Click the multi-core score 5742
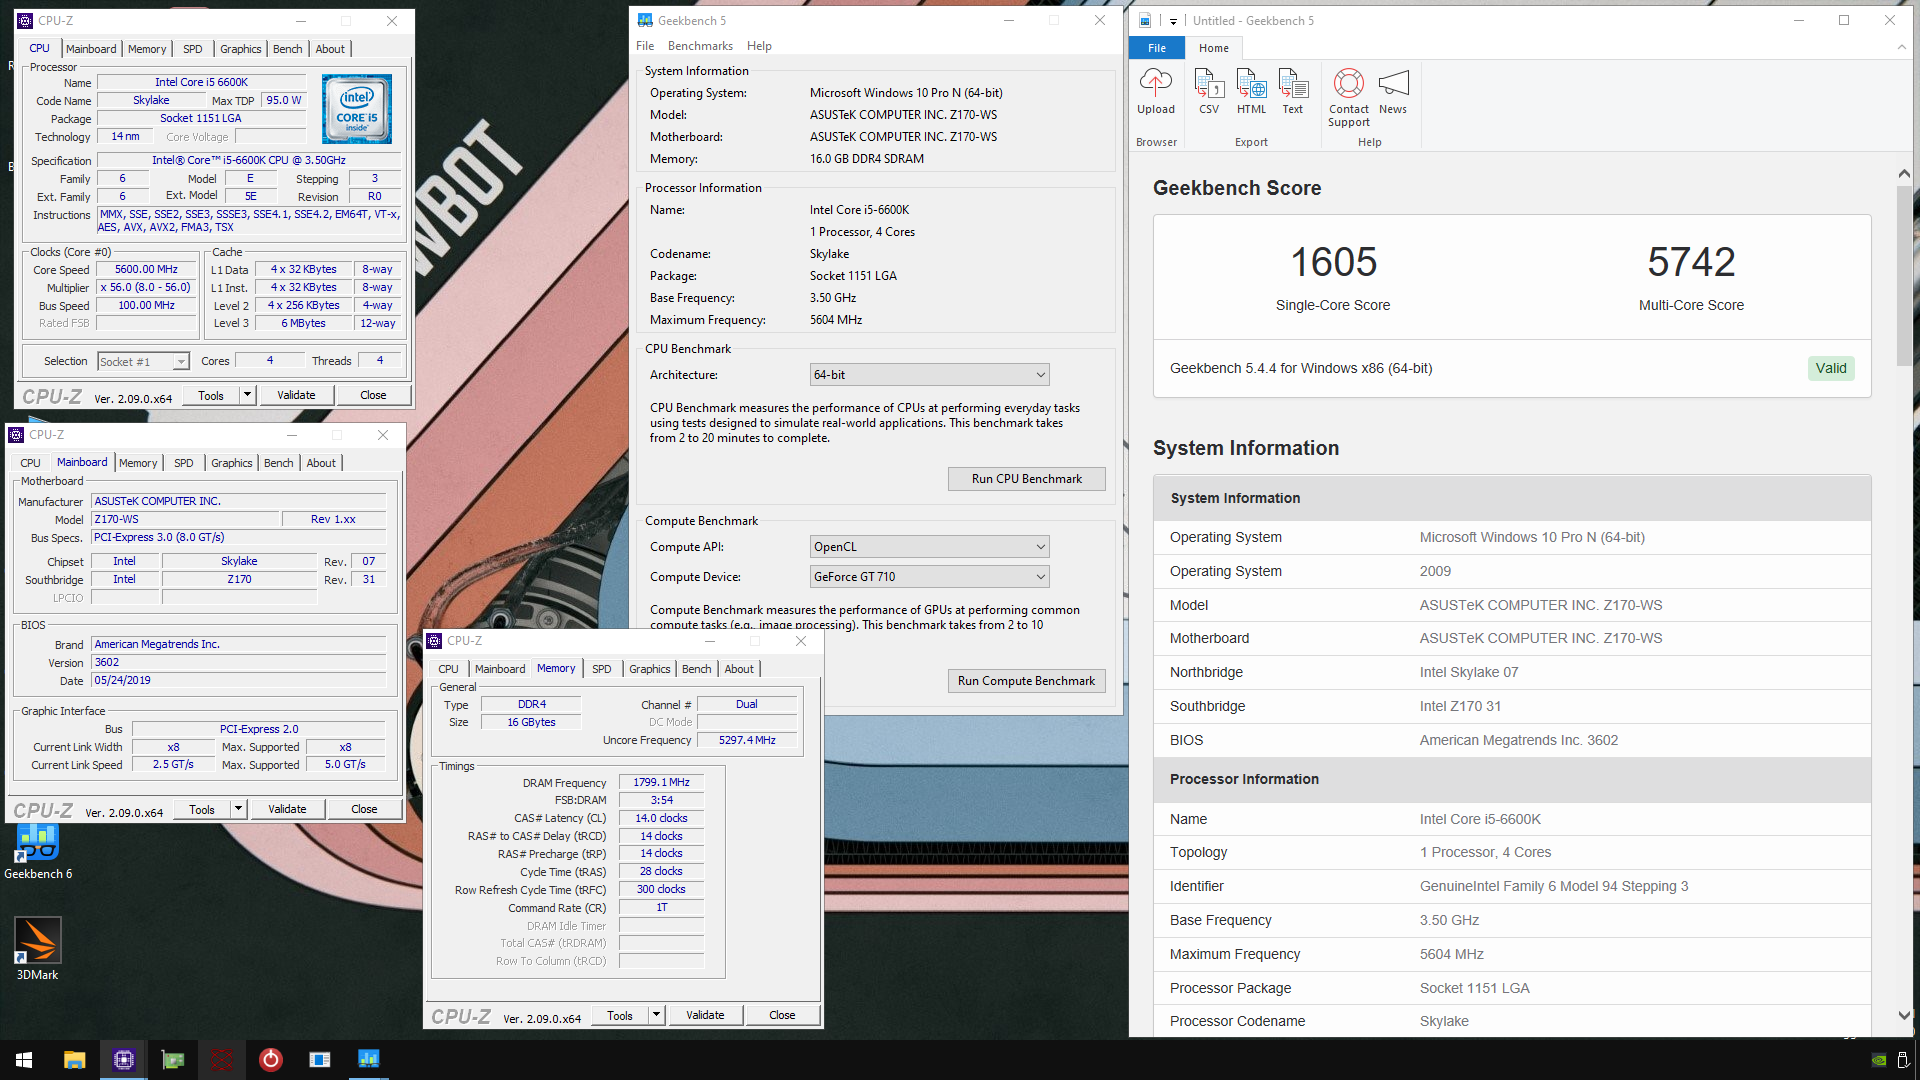Screen dimensions: 1920x1080 [1691, 262]
